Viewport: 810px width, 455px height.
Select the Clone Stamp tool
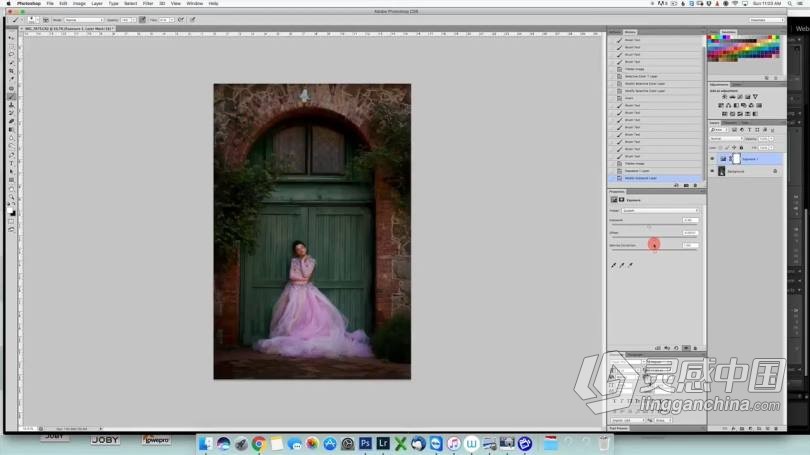point(11,105)
